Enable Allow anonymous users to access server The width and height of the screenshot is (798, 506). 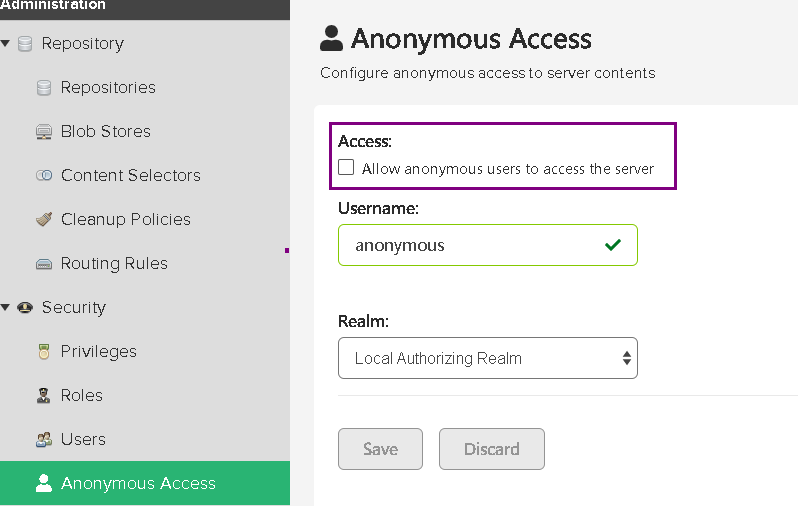click(x=346, y=168)
